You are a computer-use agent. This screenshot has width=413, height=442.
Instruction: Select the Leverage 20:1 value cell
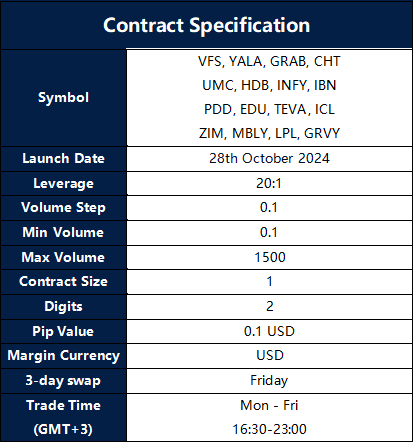[x=269, y=183]
